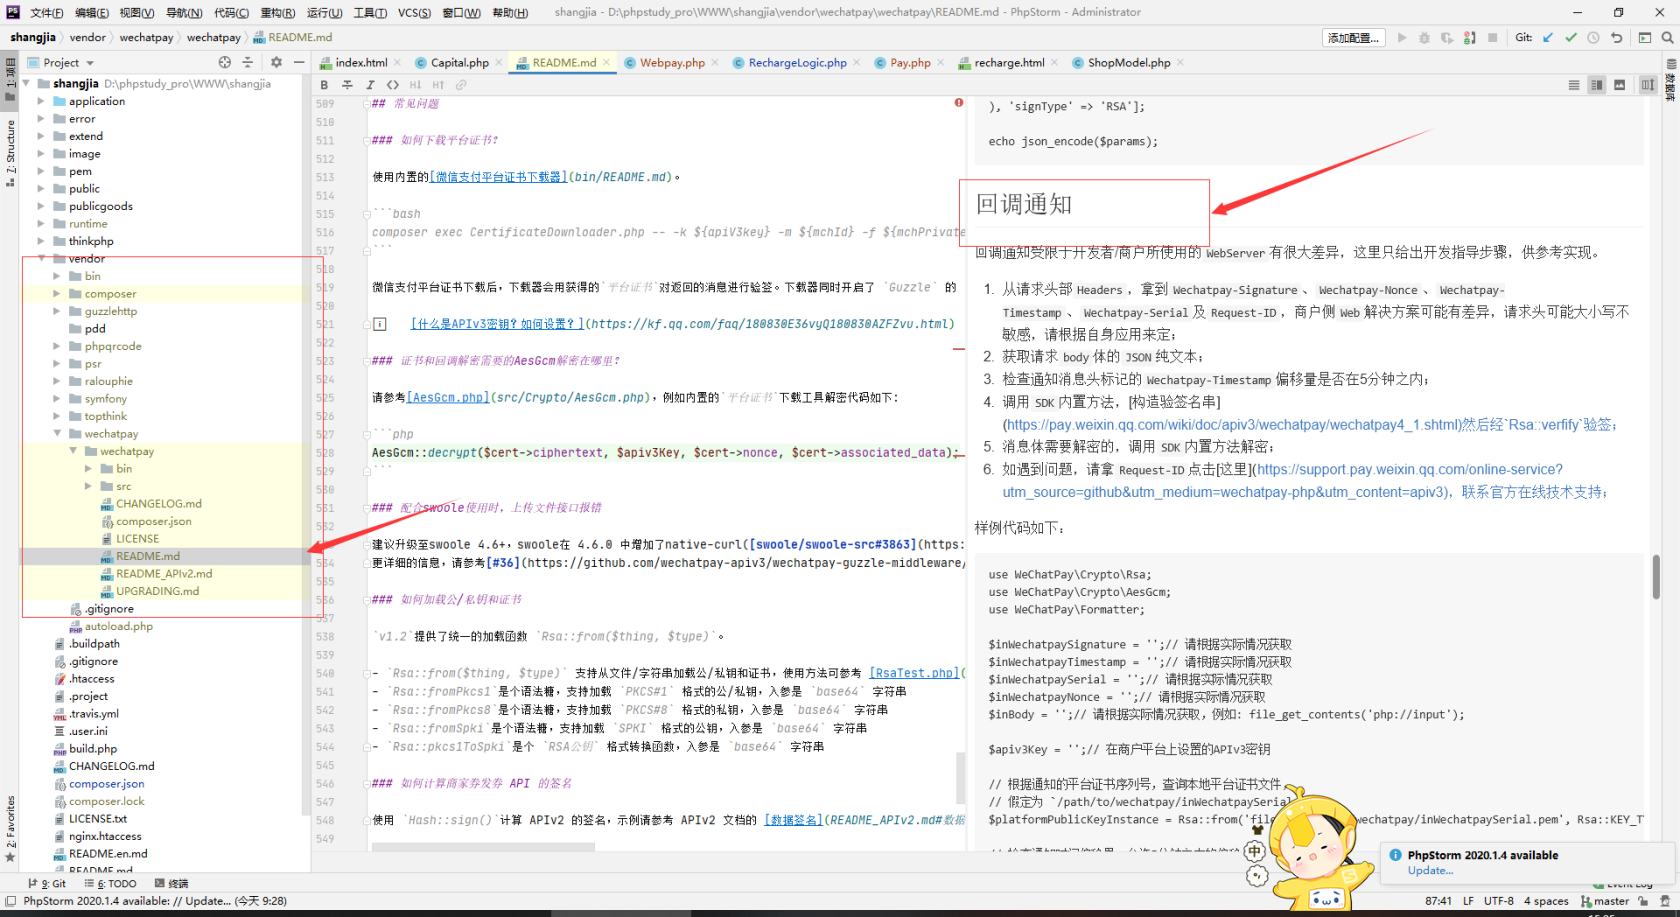Toggle the Structure side panel

(11, 153)
